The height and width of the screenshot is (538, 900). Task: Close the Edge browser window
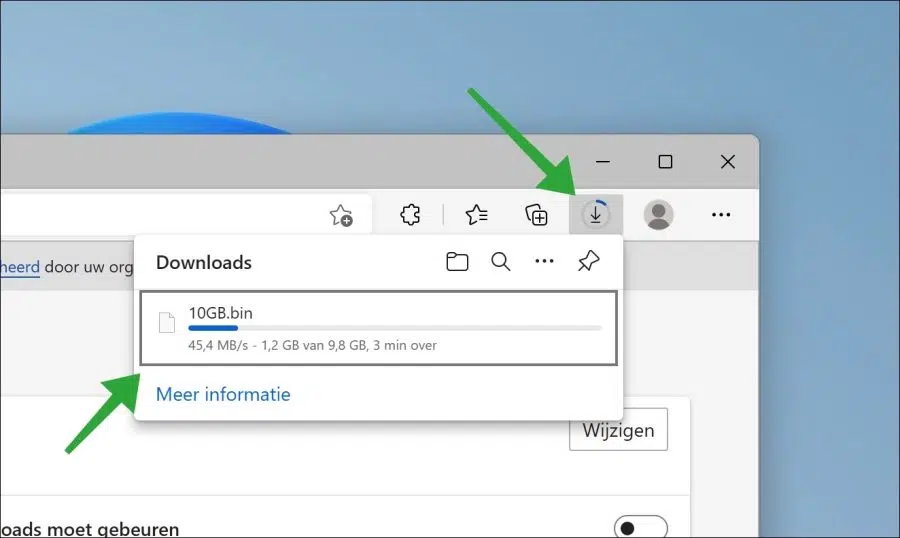pyautogui.click(x=728, y=162)
